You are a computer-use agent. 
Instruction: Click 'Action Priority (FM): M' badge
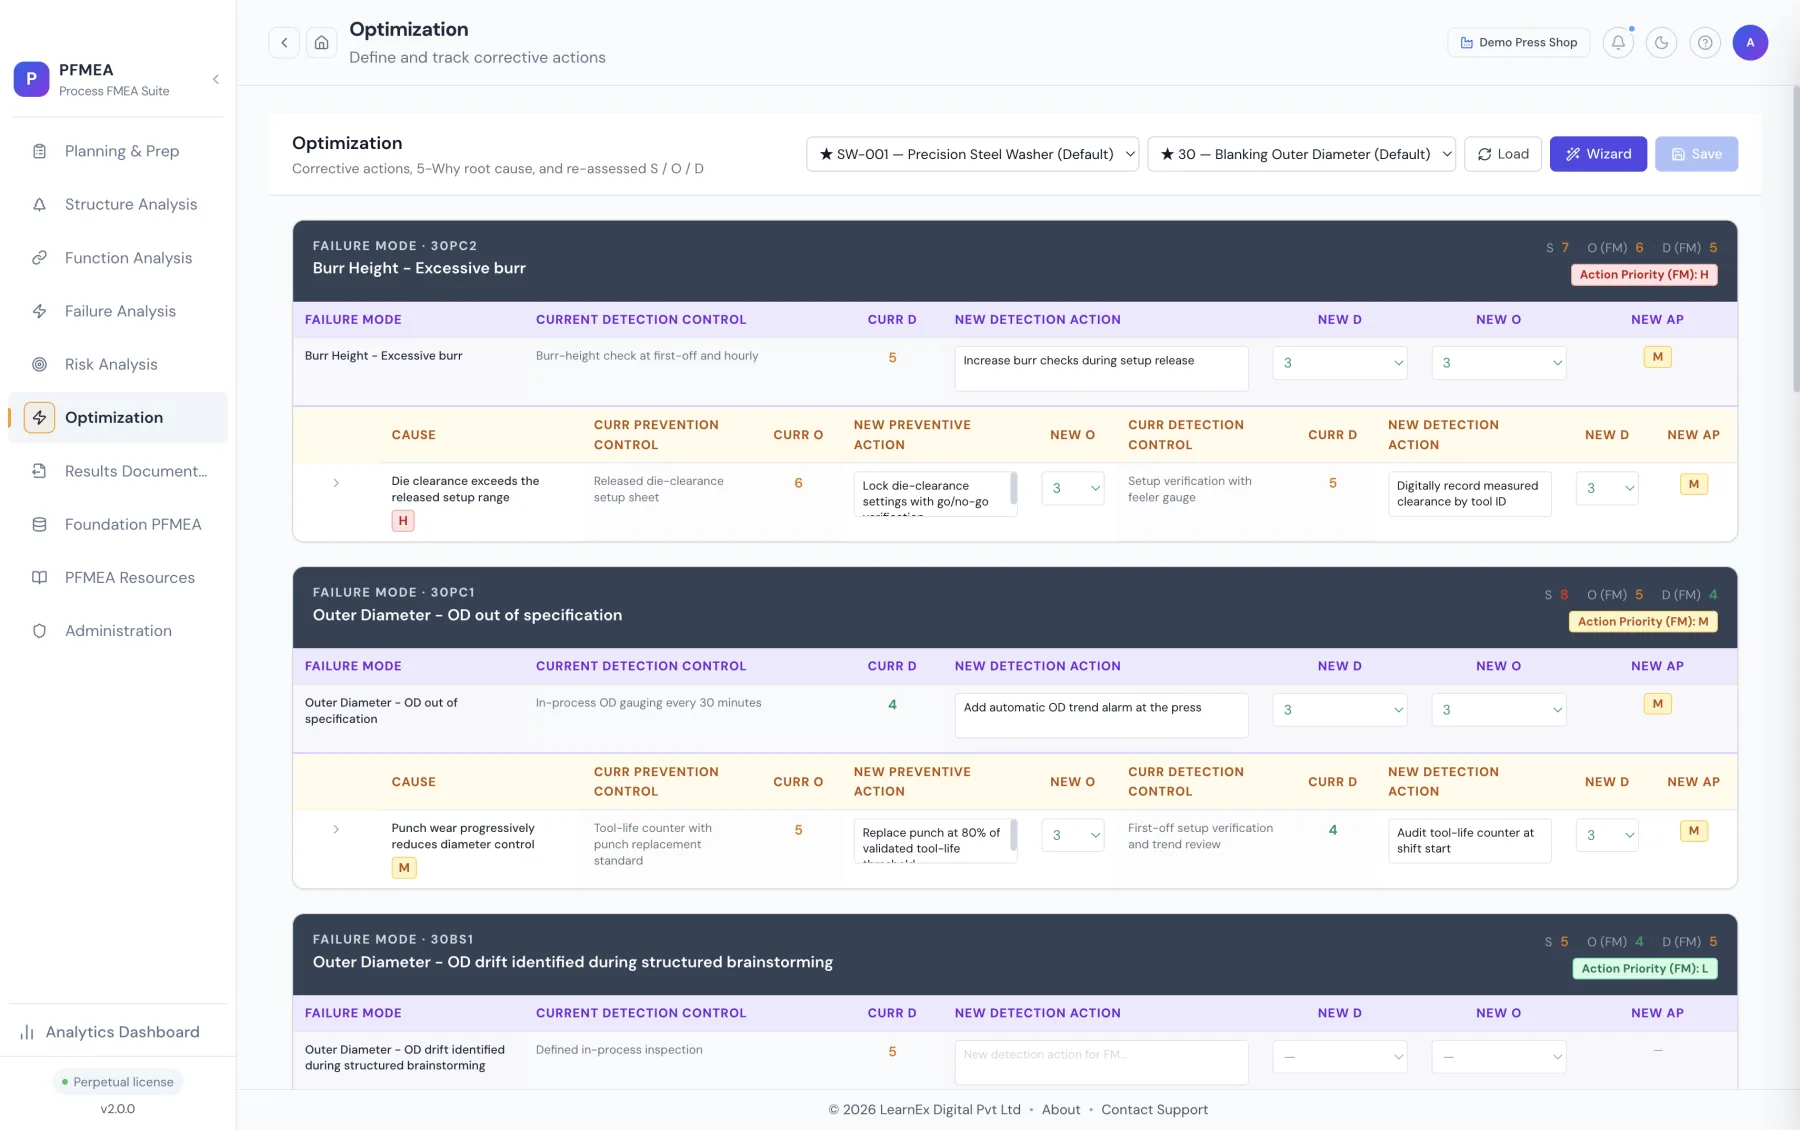(x=1643, y=621)
